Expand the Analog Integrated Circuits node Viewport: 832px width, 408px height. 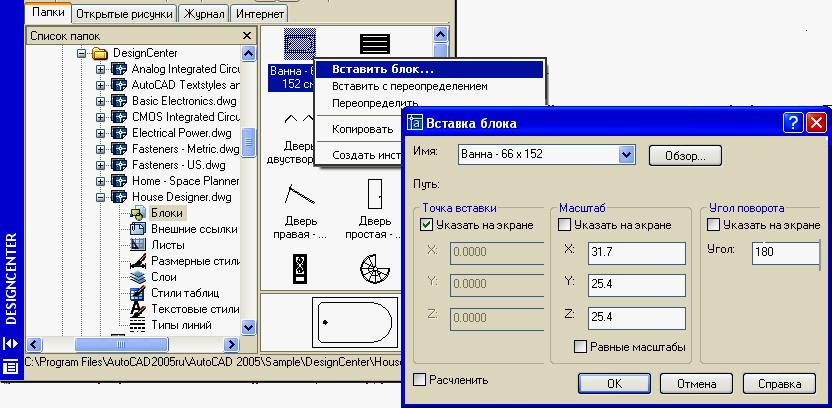coord(100,70)
